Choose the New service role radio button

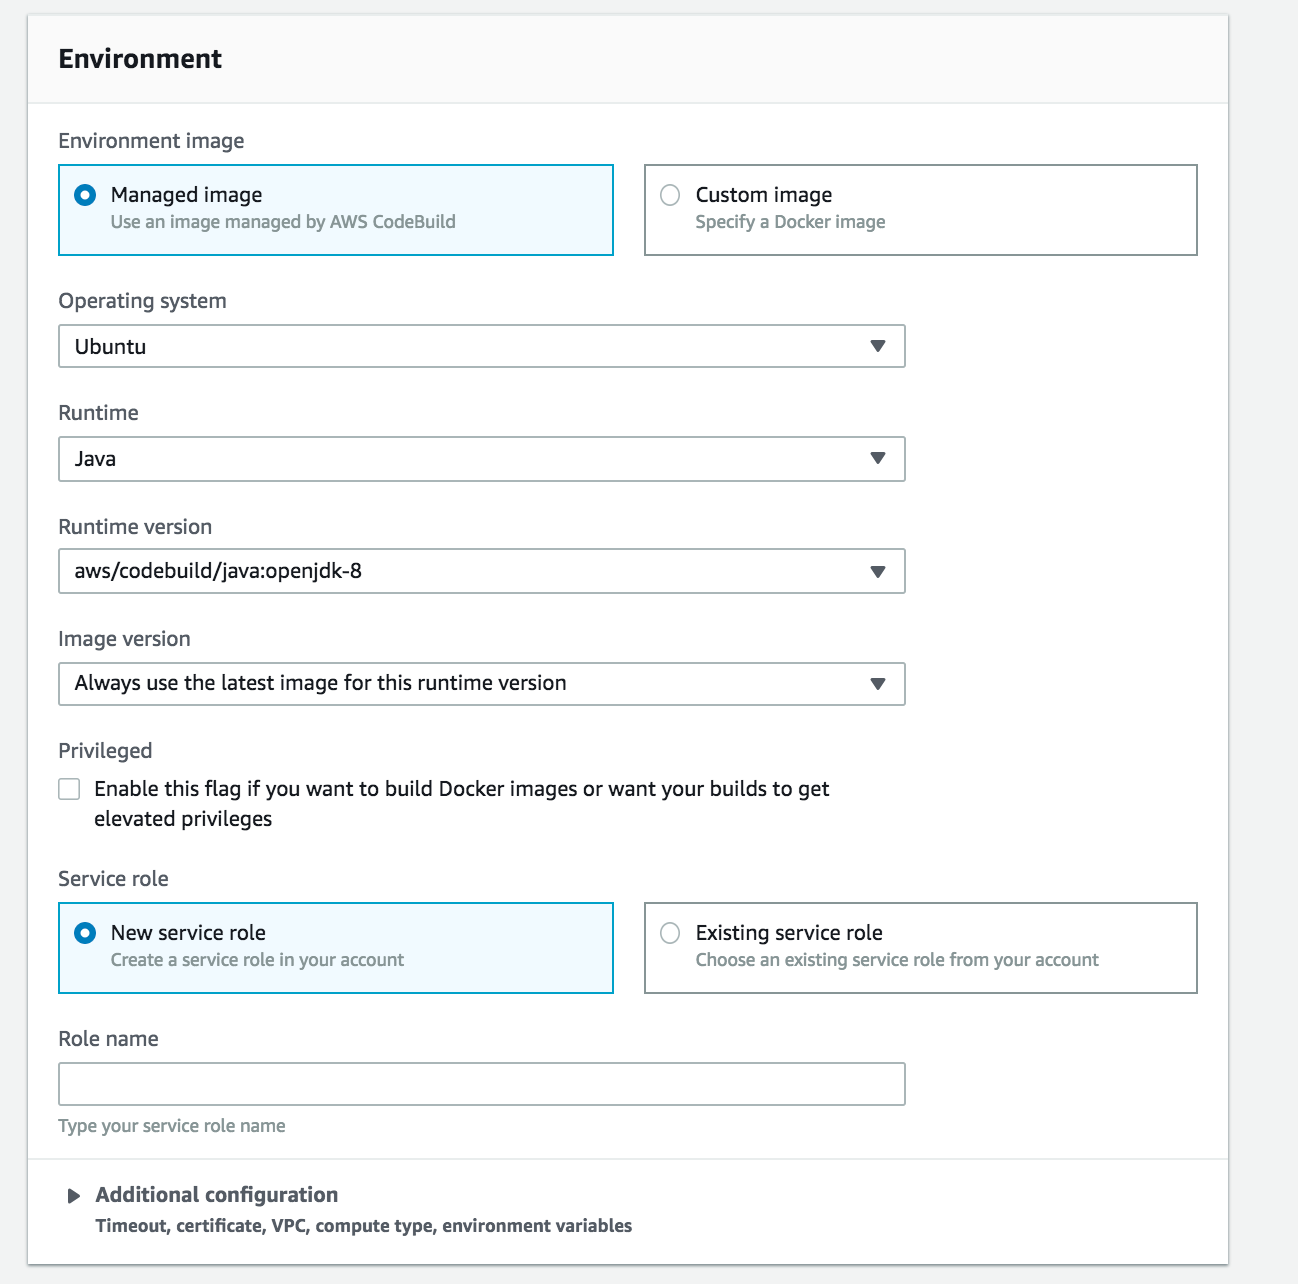click(86, 933)
